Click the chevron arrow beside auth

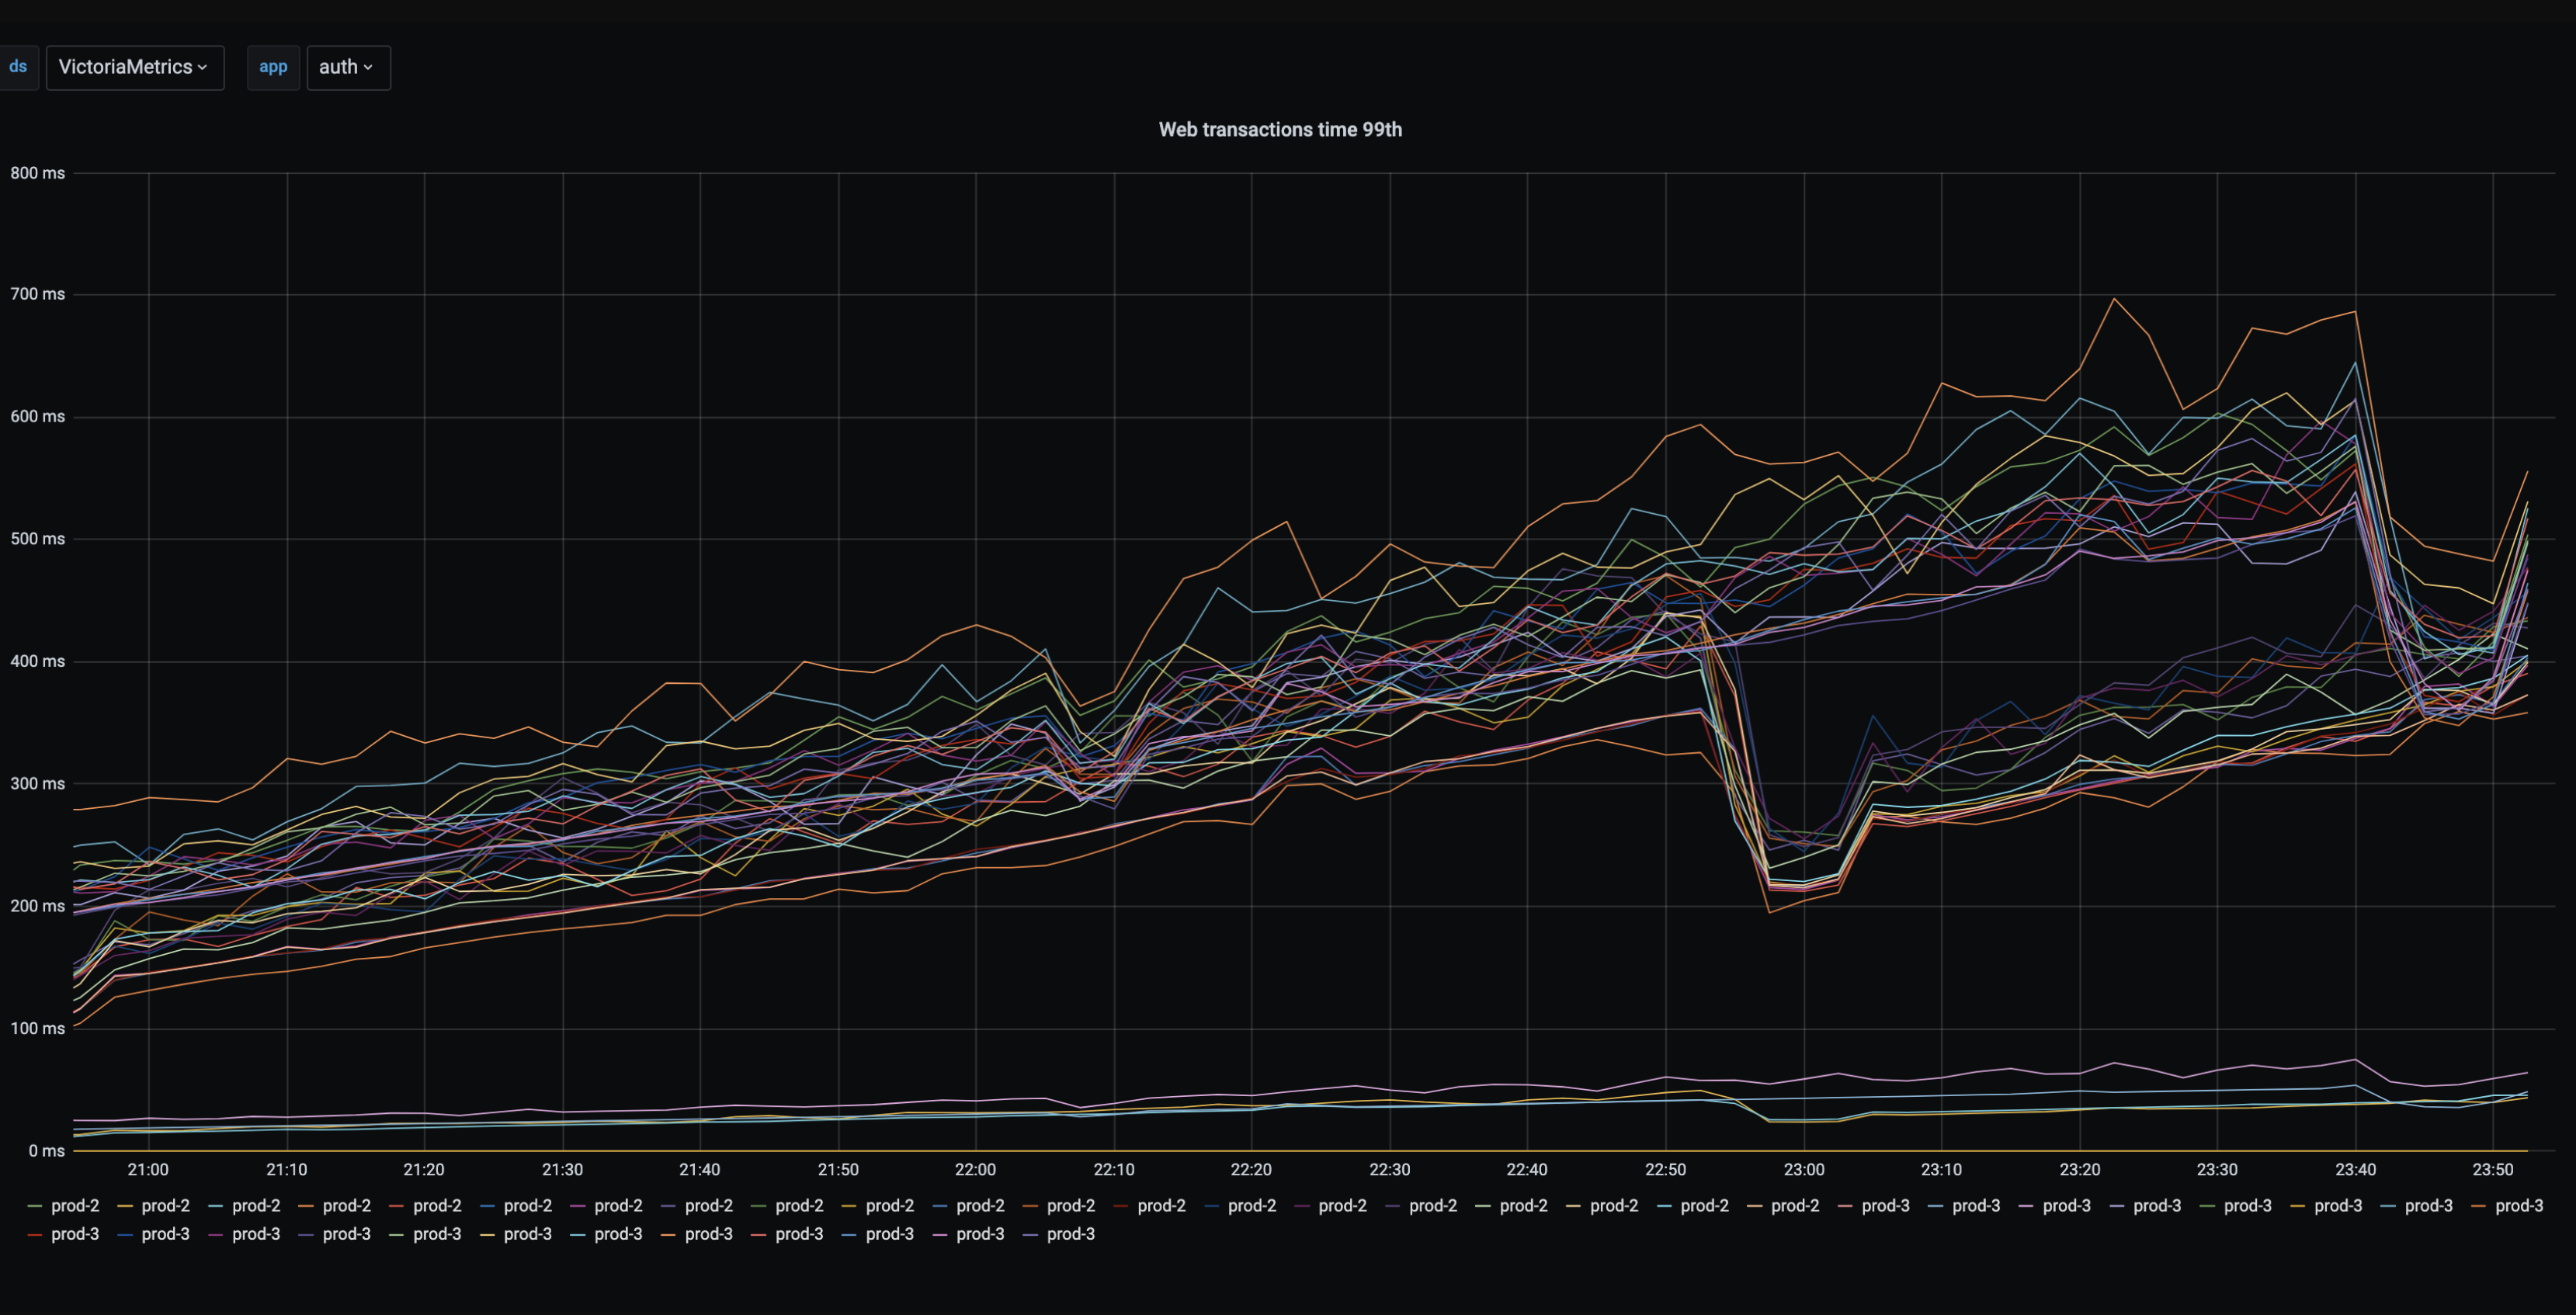pyautogui.click(x=369, y=67)
